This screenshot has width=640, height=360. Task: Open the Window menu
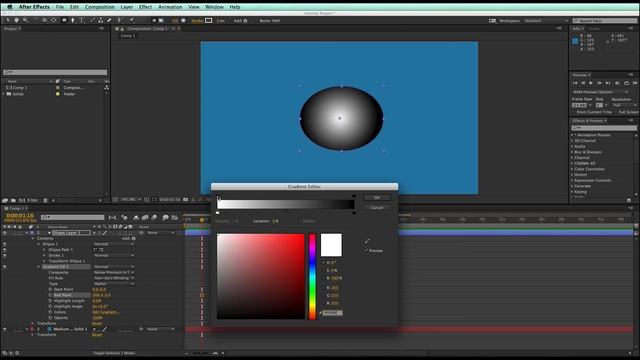coord(214,7)
